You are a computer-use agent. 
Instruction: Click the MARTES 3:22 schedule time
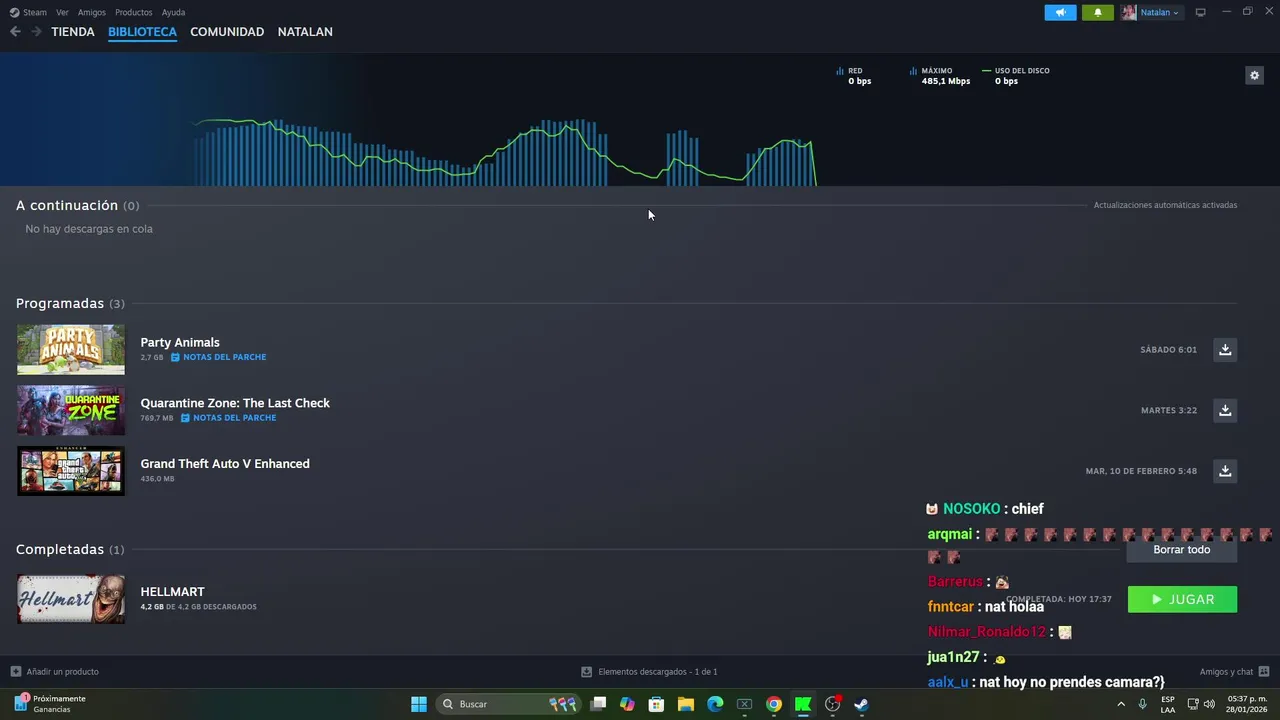click(1169, 410)
